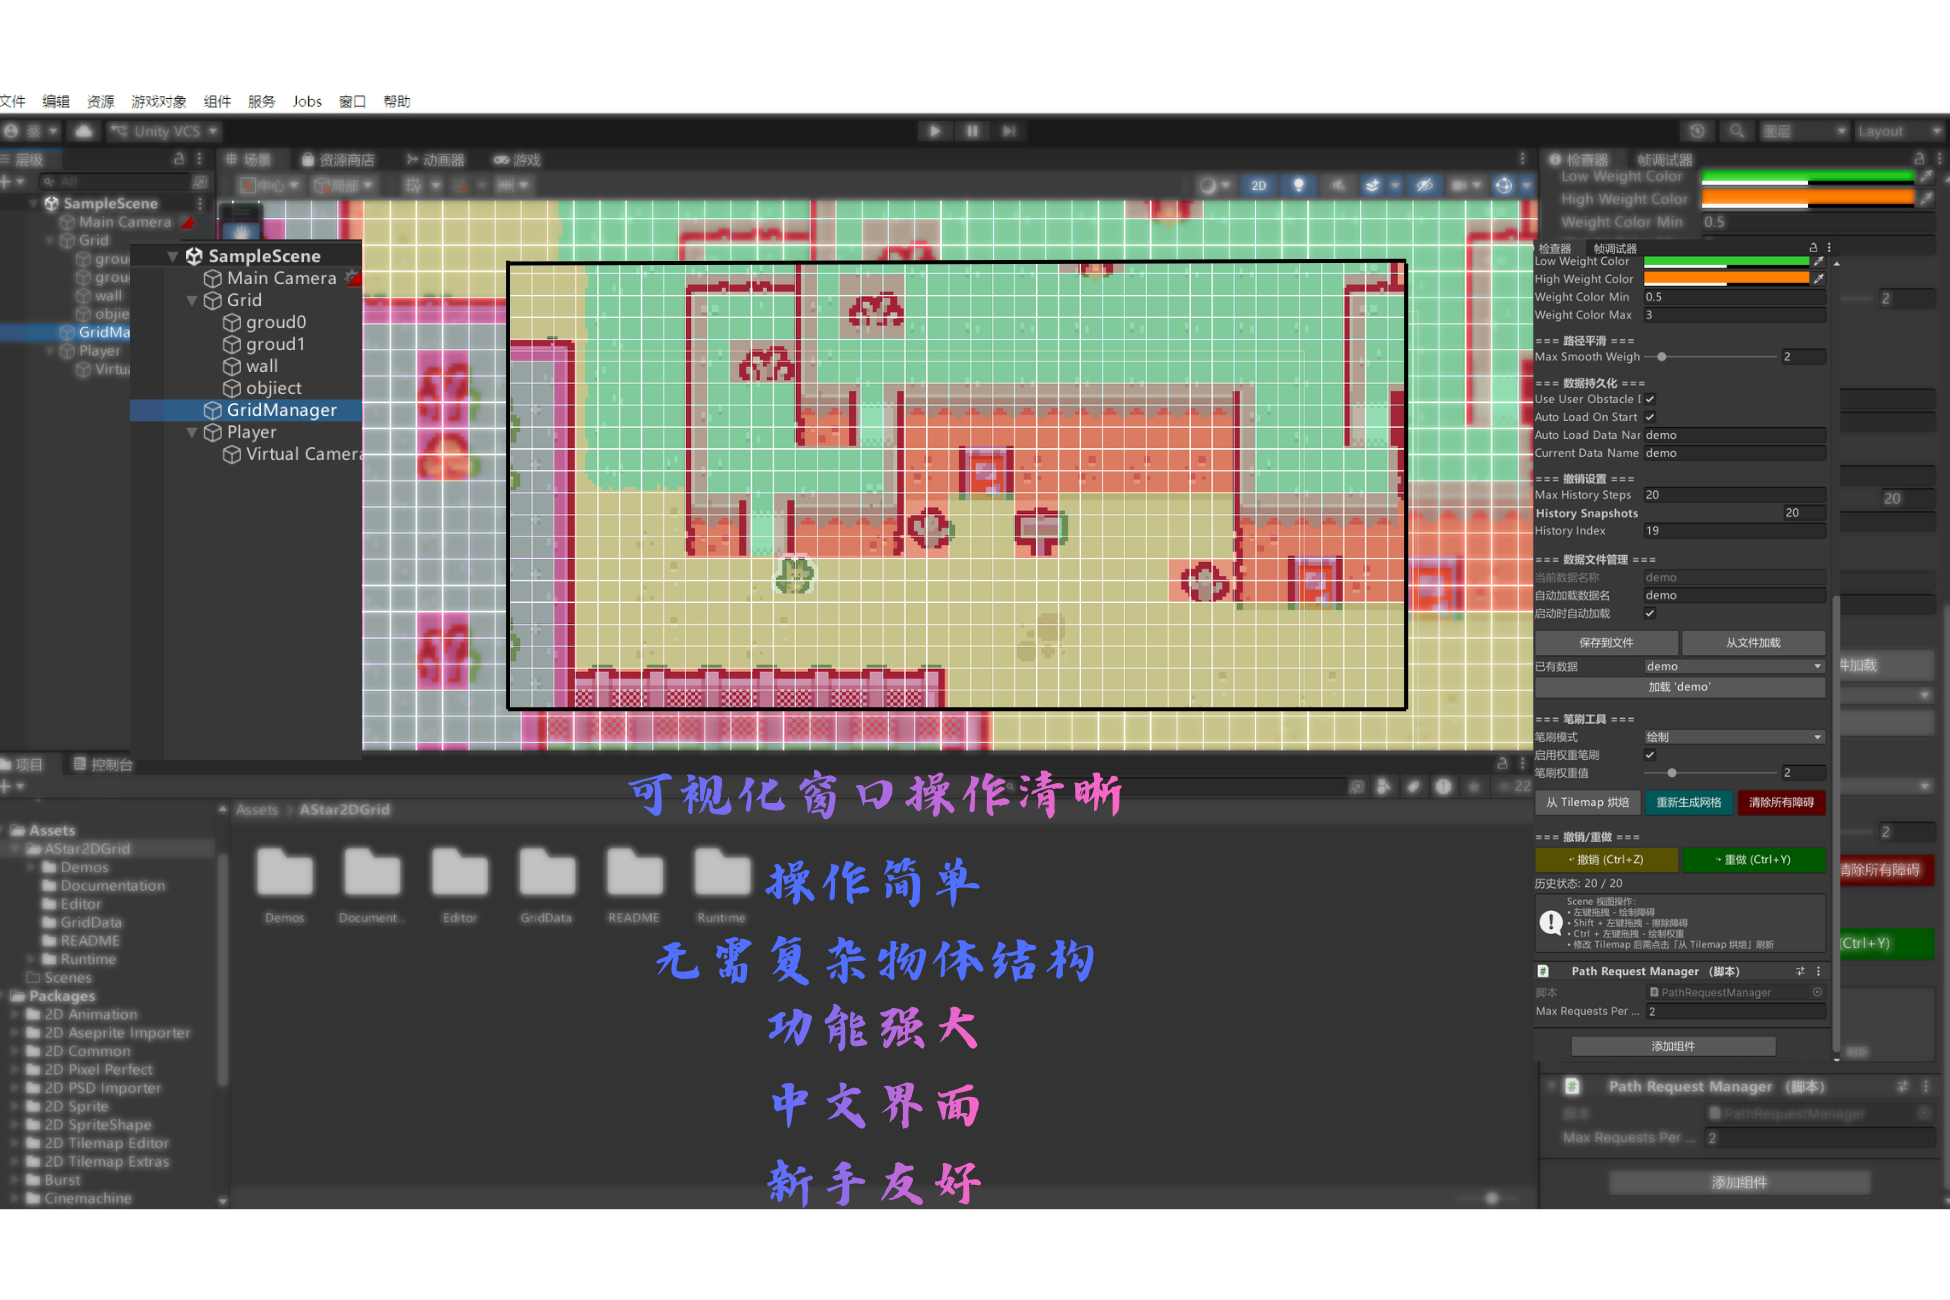Adjust the Max Smooth Weight slider handle
The image size is (1950, 1300).
pyautogui.click(x=1662, y=357)
